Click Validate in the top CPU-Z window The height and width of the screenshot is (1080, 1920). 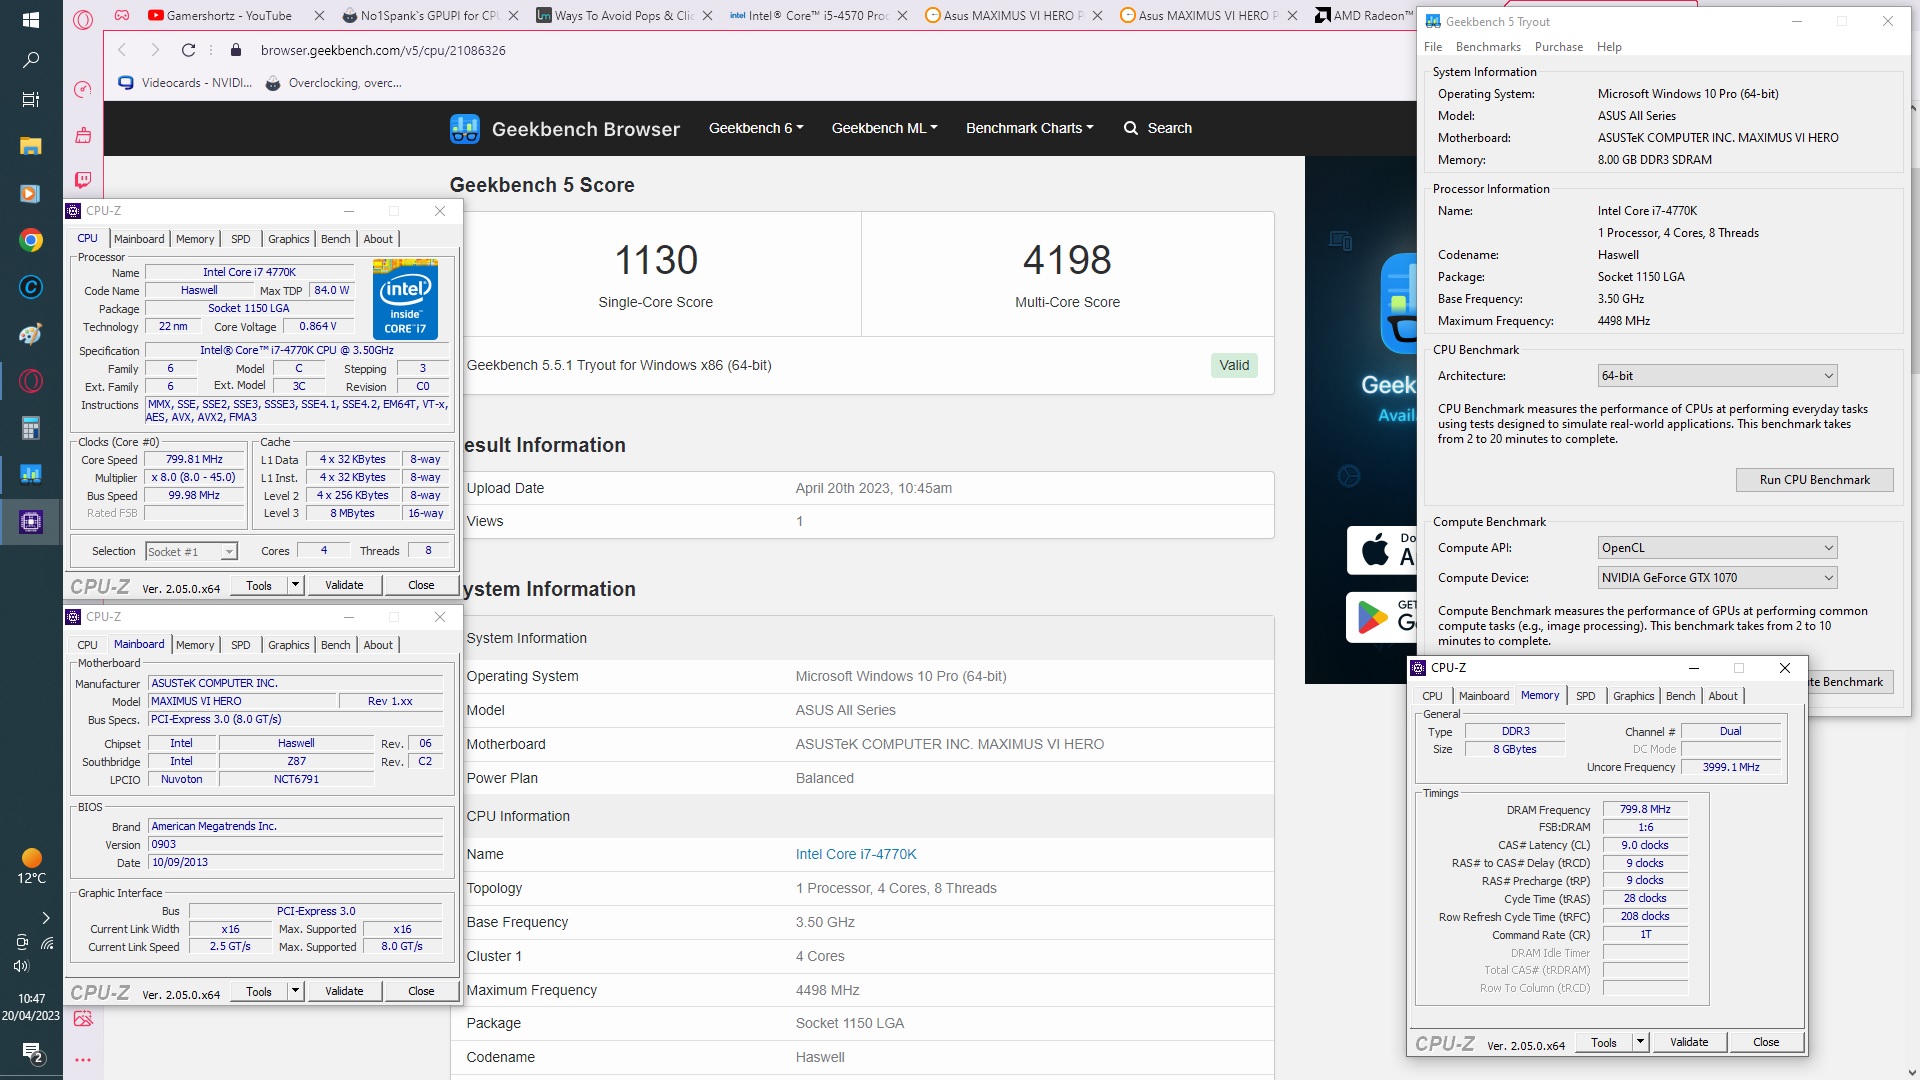(344, 585)
